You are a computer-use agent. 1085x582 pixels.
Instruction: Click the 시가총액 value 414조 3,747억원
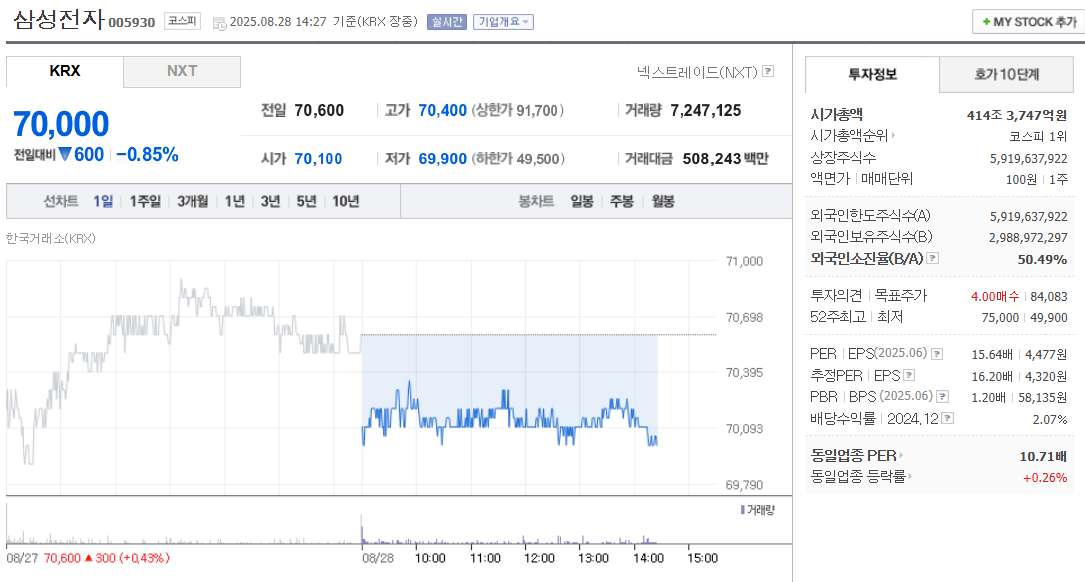pyautogui.click(x=1017, y=115)
